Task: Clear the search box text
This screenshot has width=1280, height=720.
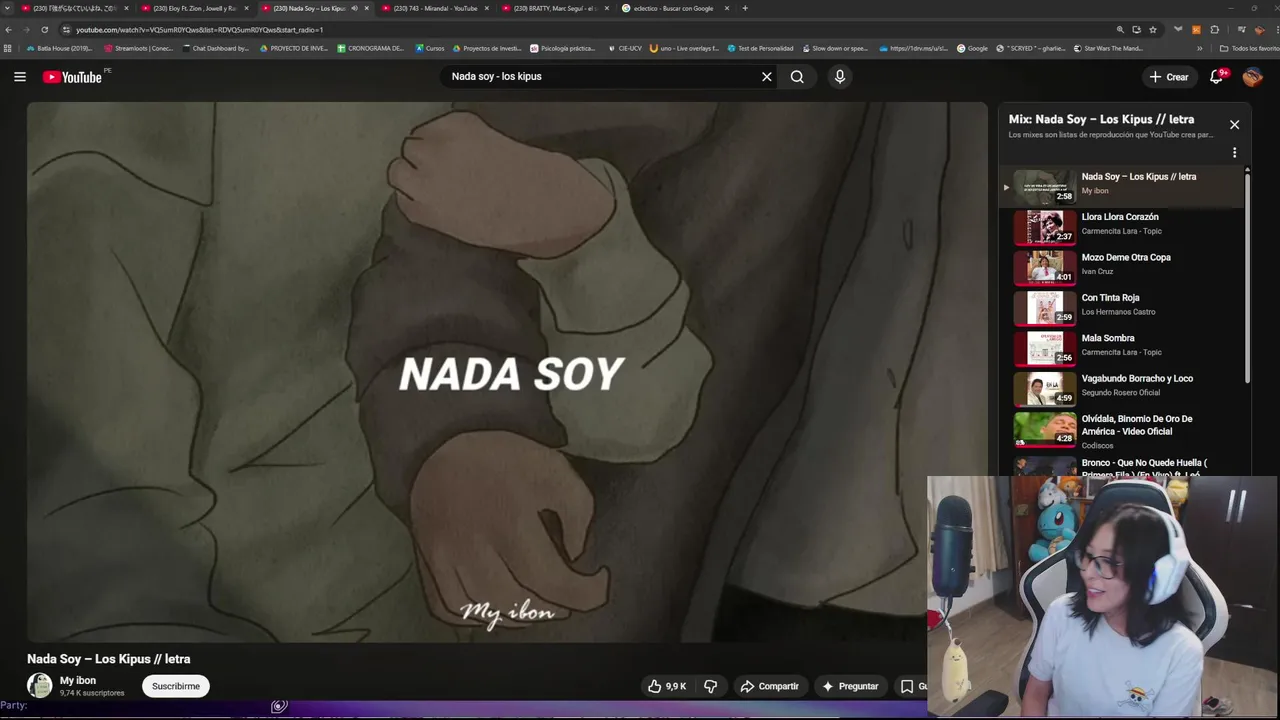Action: [767, 77]
